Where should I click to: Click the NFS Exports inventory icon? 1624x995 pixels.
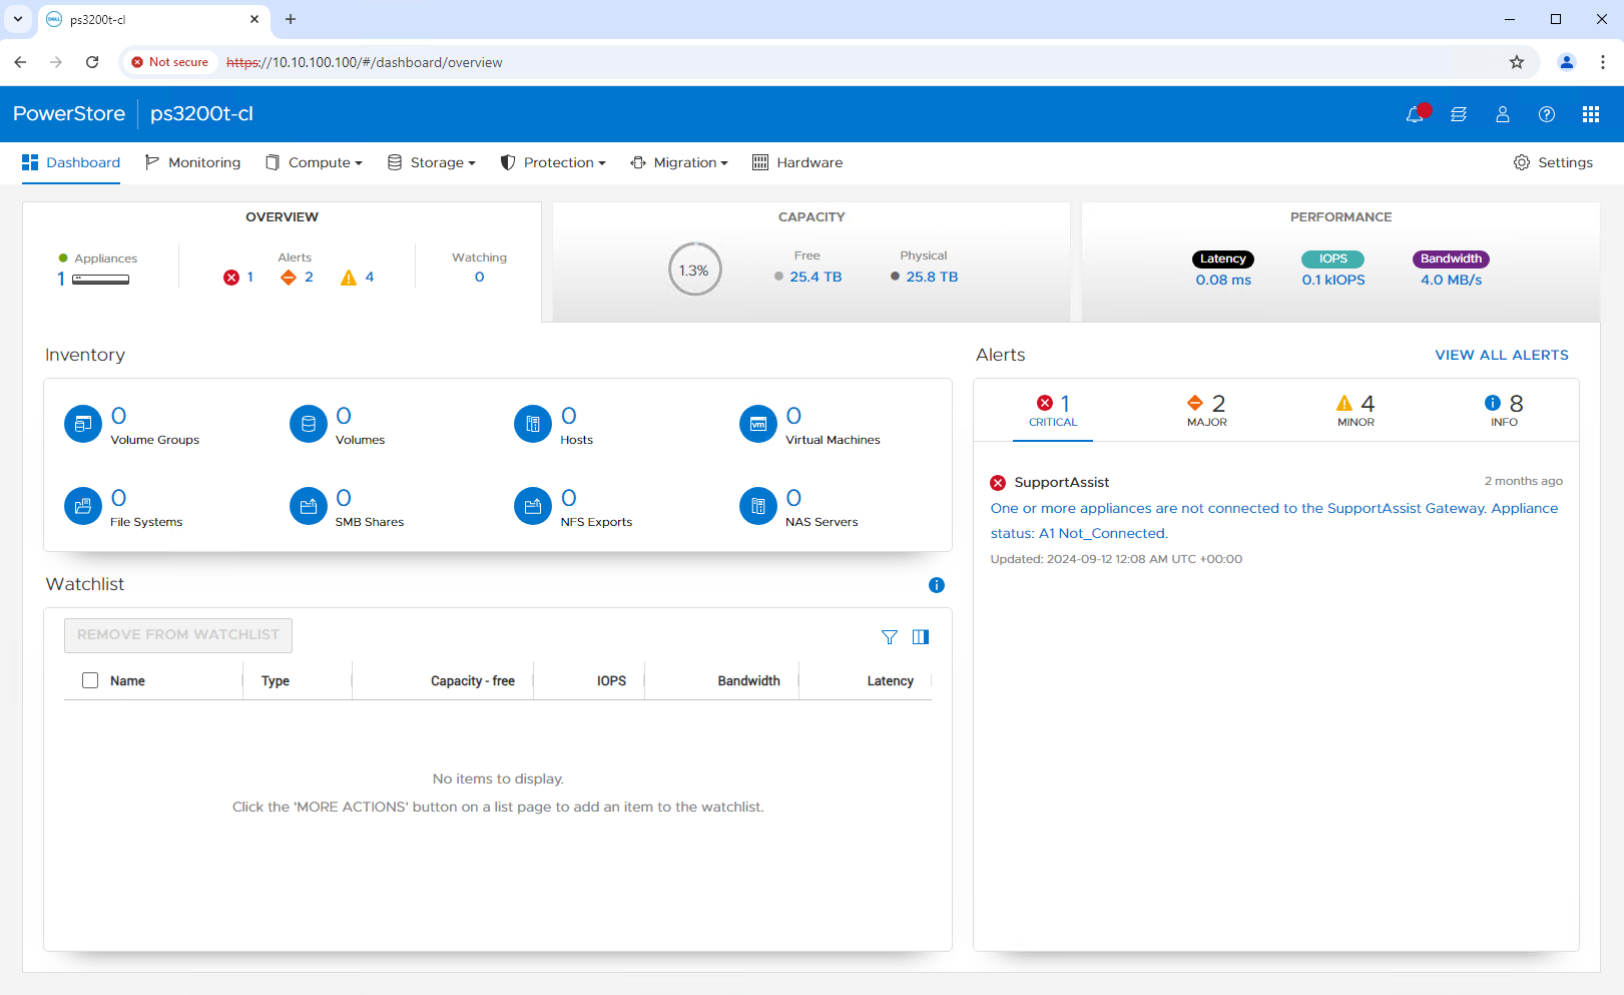coord(533,506)
